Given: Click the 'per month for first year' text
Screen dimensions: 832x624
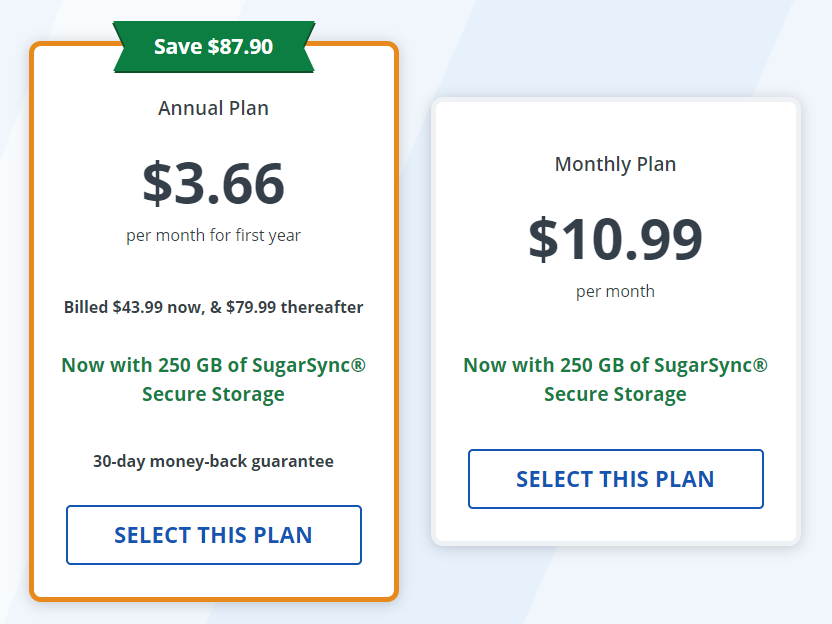Looking at the screenshot, I should [213, 235].
